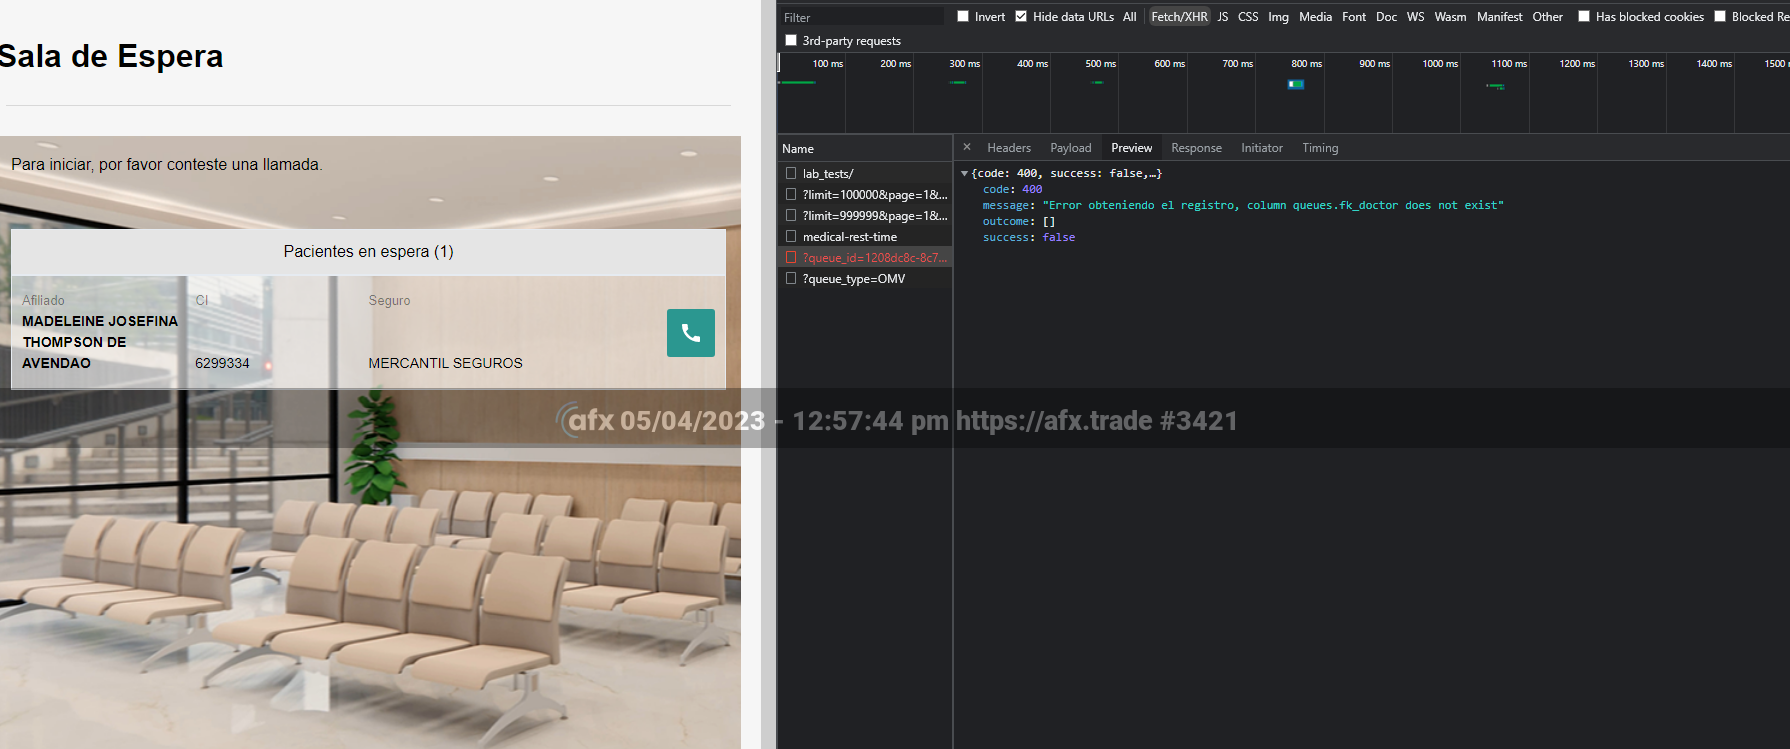Select the lab_tests/ request

point(828,174)
